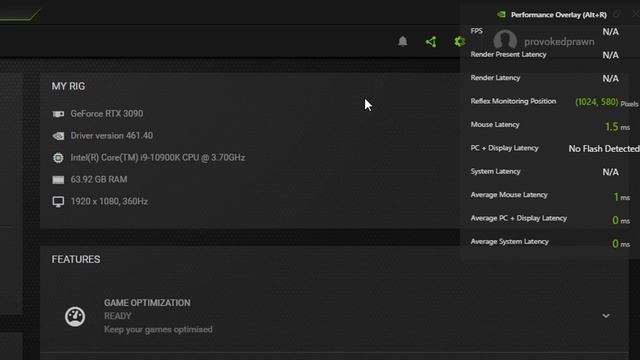The height and width of the screenshot is (360, 640).
Task: Click the Mouse Latency label
Action: 495,124
